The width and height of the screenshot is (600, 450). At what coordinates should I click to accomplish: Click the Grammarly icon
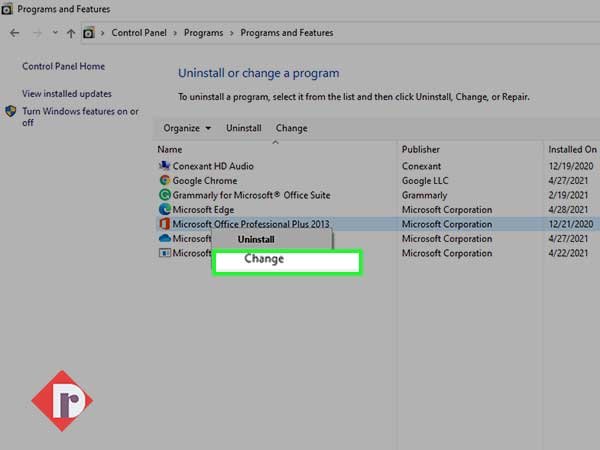(165, 195)
